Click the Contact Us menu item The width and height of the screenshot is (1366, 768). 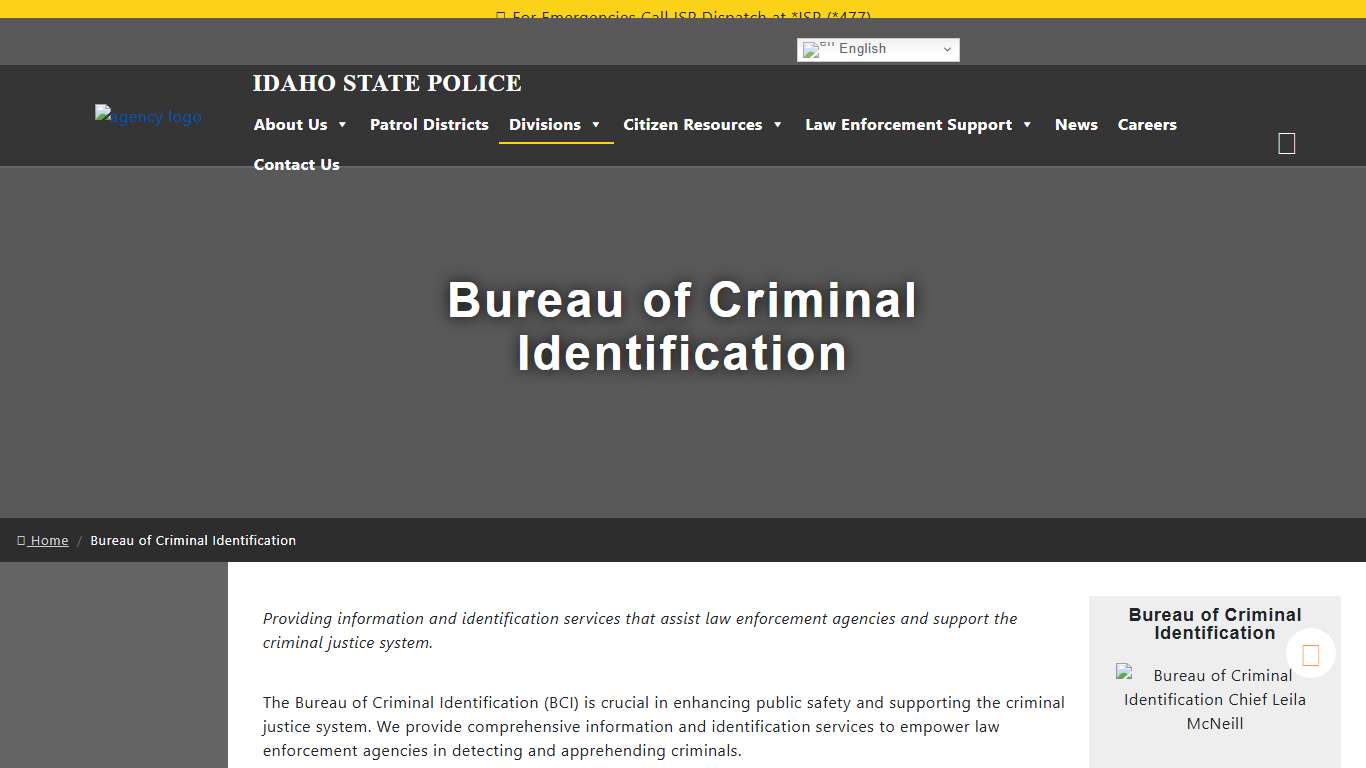click(x=296, y=164)
